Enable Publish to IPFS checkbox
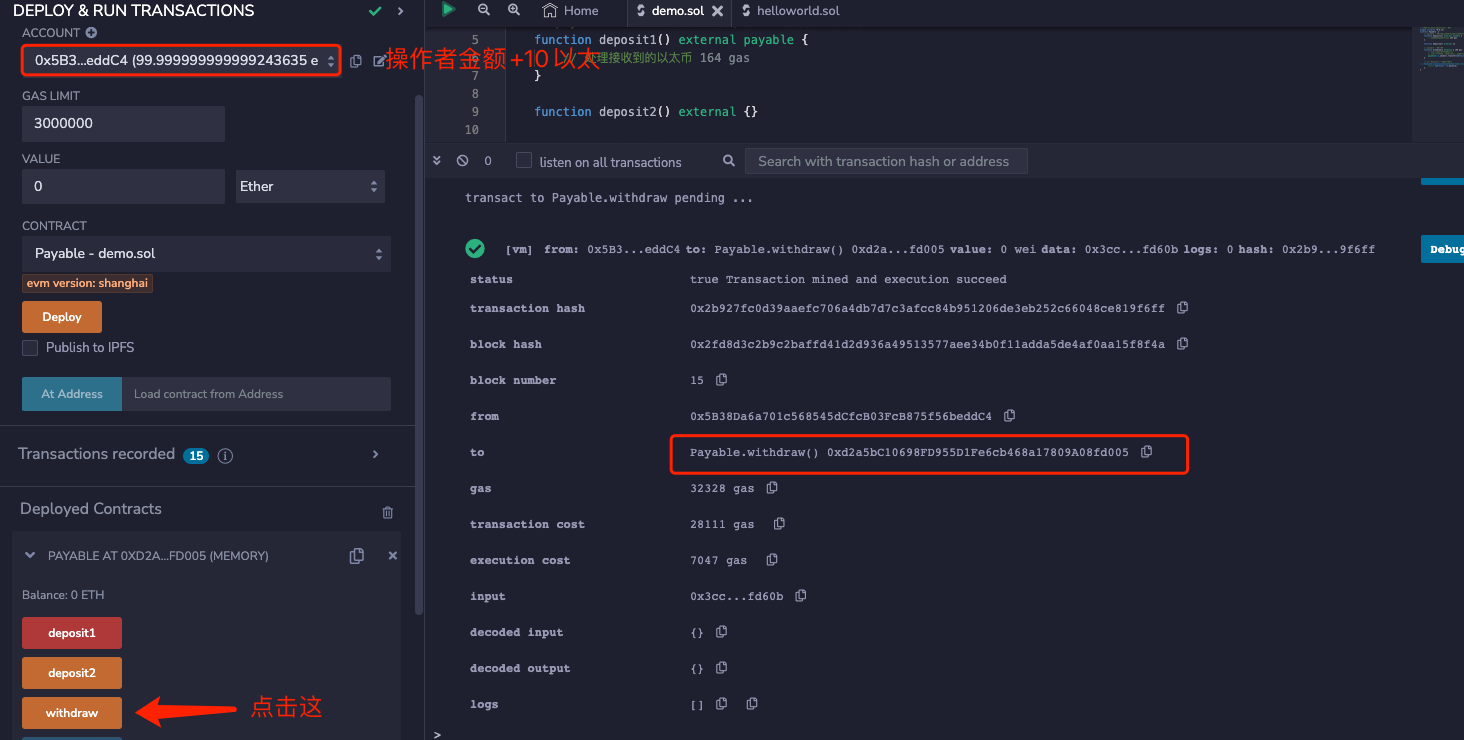This screenshot has width=1464, height=740. [30, 348]
